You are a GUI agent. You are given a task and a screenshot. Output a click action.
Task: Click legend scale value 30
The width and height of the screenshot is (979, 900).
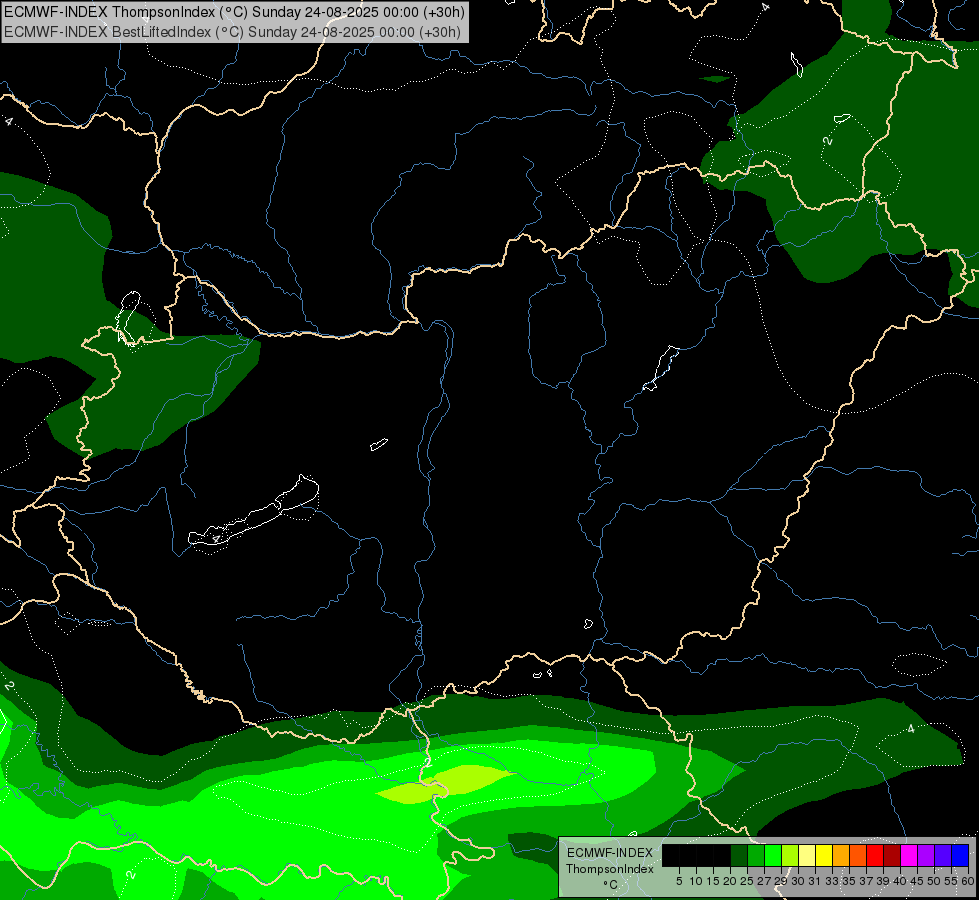799,881
